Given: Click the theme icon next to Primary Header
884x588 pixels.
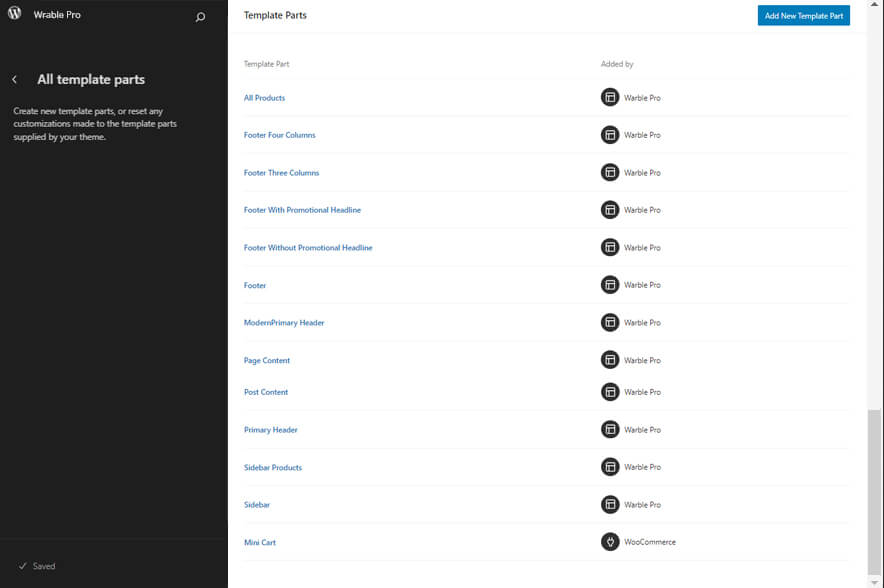Looking at the screenshot, I should pyautogui.click(x=610, y=429).
